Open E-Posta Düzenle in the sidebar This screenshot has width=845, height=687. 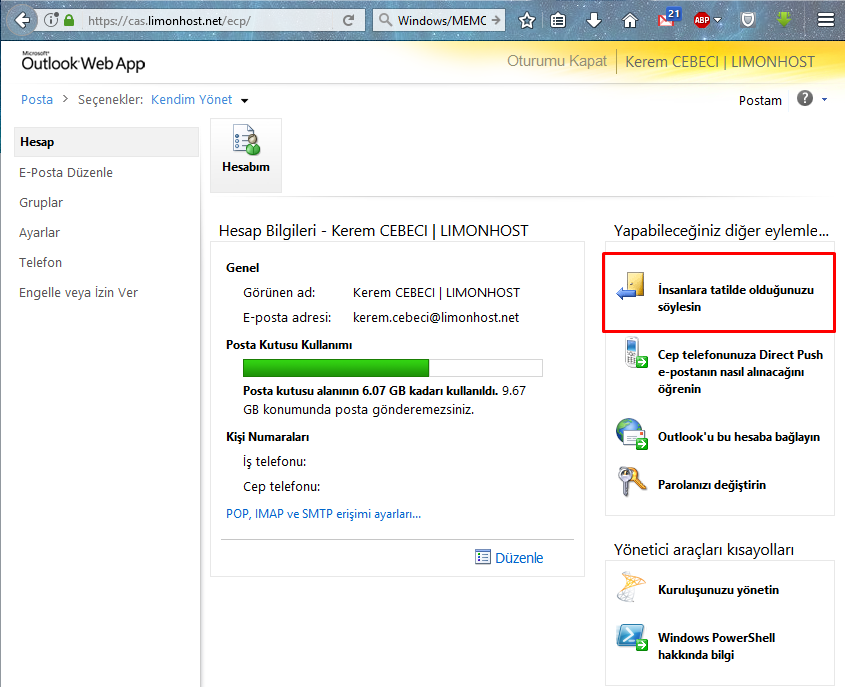tap(66, 172)
